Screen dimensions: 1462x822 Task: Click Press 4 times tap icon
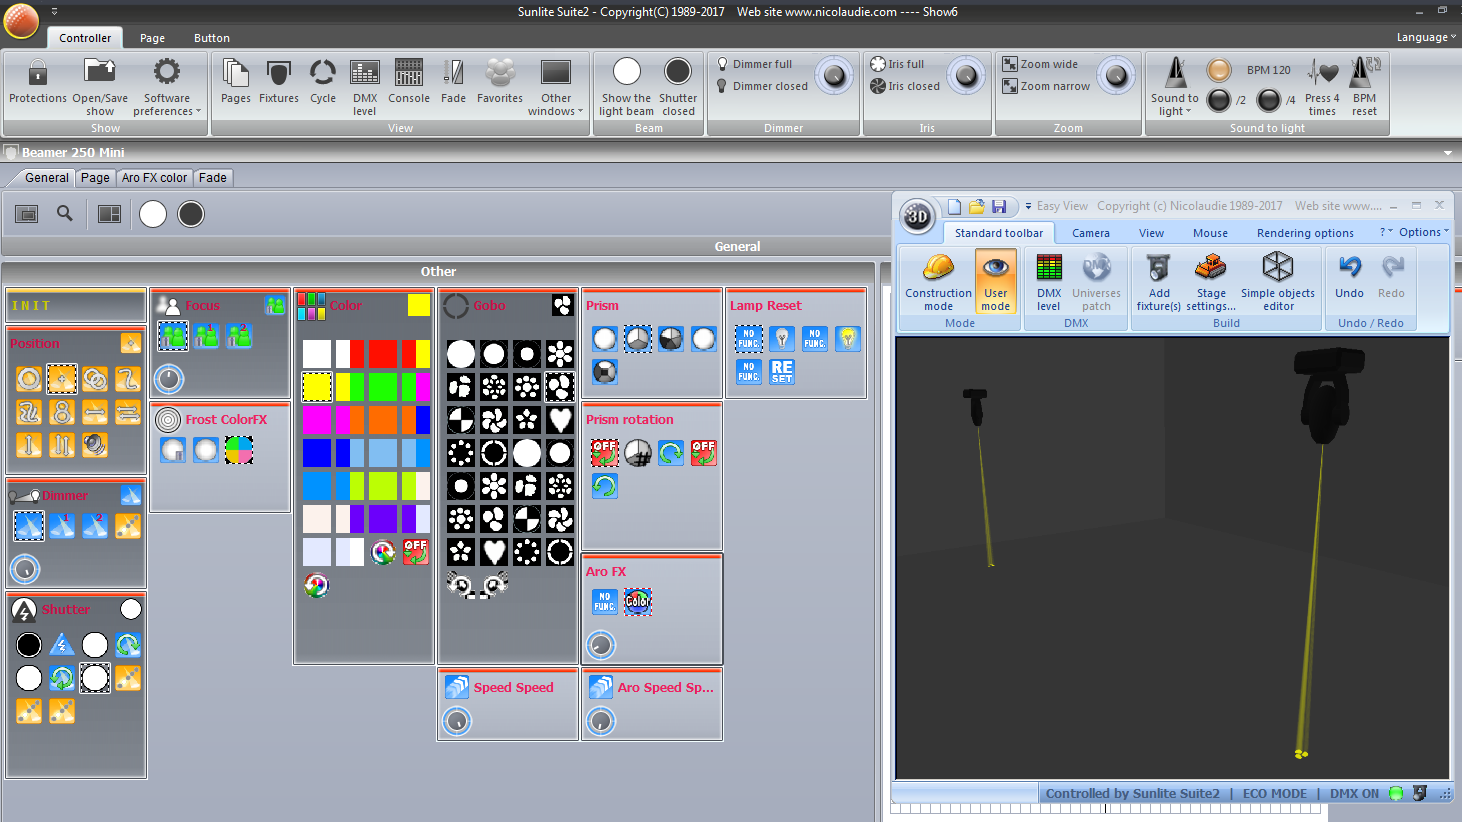pyautogui.click(x=1323, y=73)
